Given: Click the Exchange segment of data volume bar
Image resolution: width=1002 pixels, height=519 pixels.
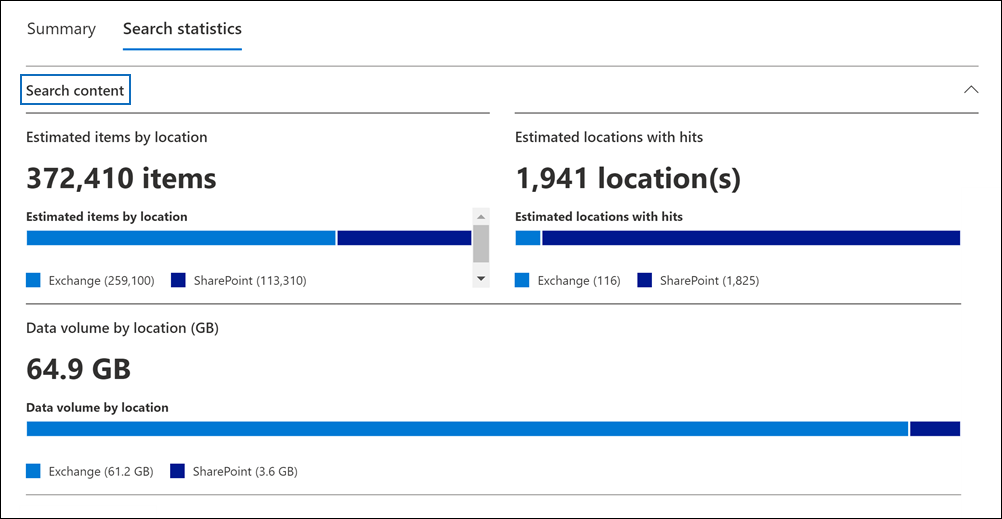Looking at the screenshot, I should click(x=467, y=429).
